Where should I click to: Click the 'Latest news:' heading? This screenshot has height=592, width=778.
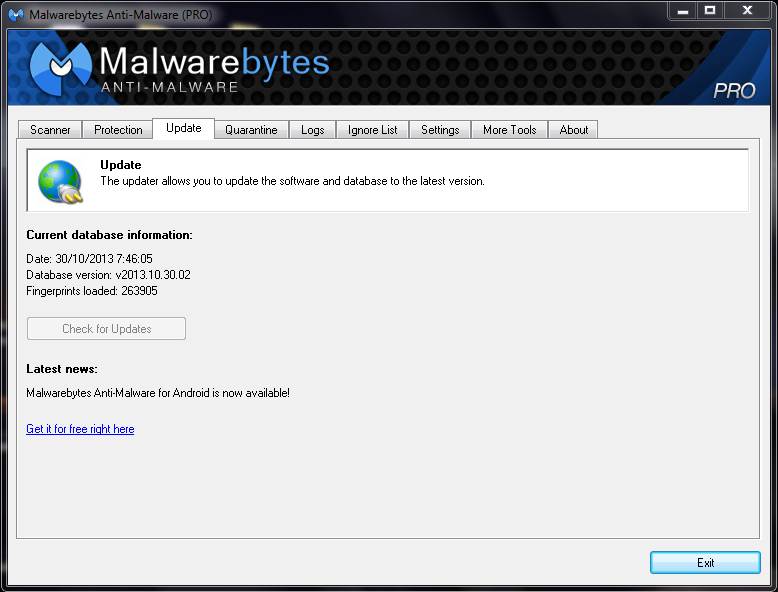click(x=62, y=369)
